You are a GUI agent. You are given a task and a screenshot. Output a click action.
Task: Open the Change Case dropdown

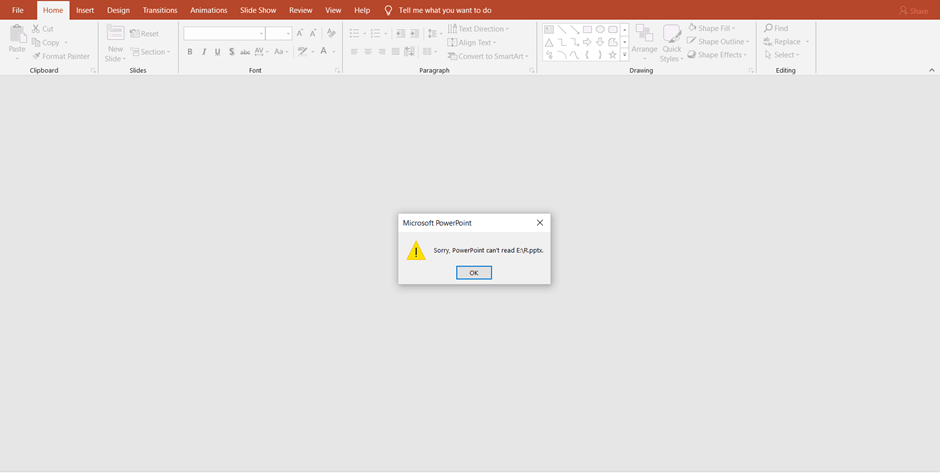click(x=281, y=52)
